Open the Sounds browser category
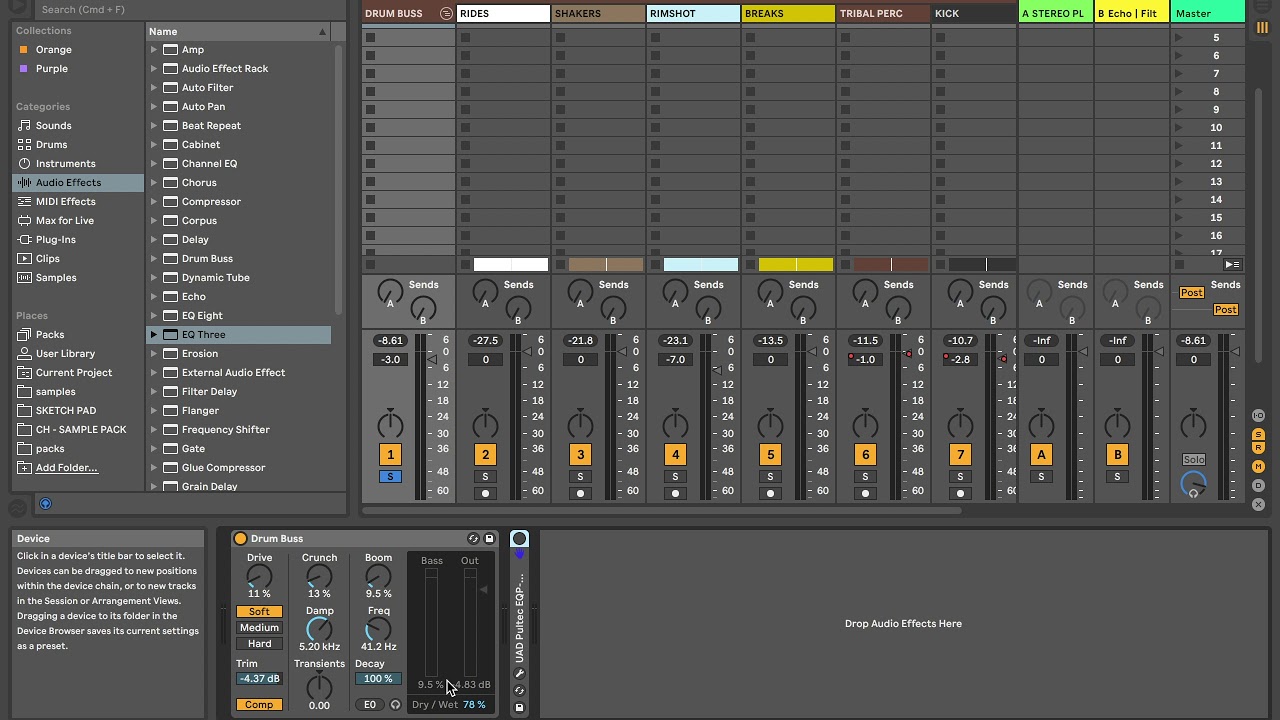This screenshot has height=720, width=1280. [x=53, y=126]
